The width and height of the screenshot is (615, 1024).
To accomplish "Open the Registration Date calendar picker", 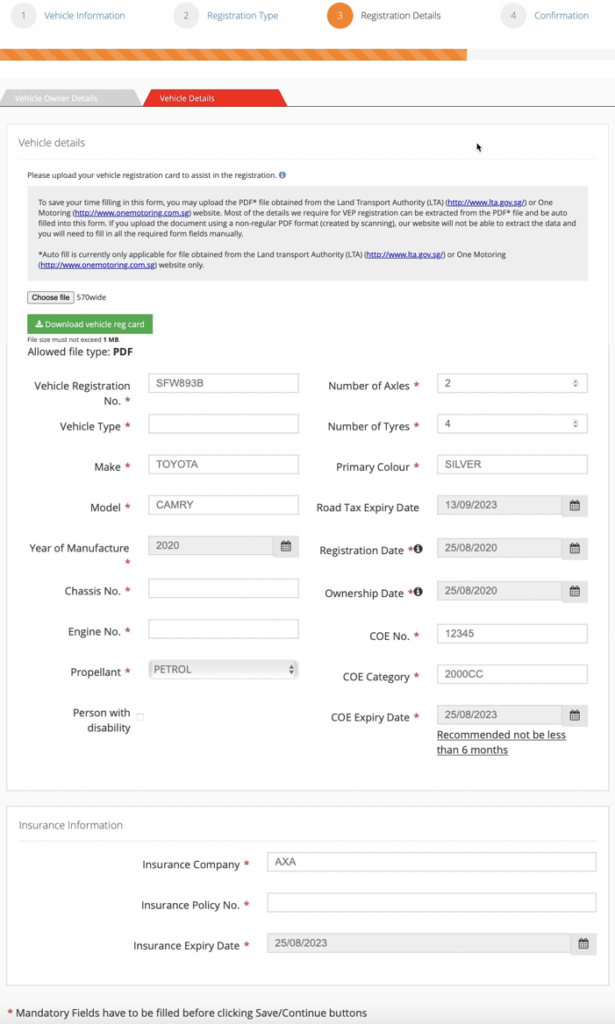I will coord(575,548).
